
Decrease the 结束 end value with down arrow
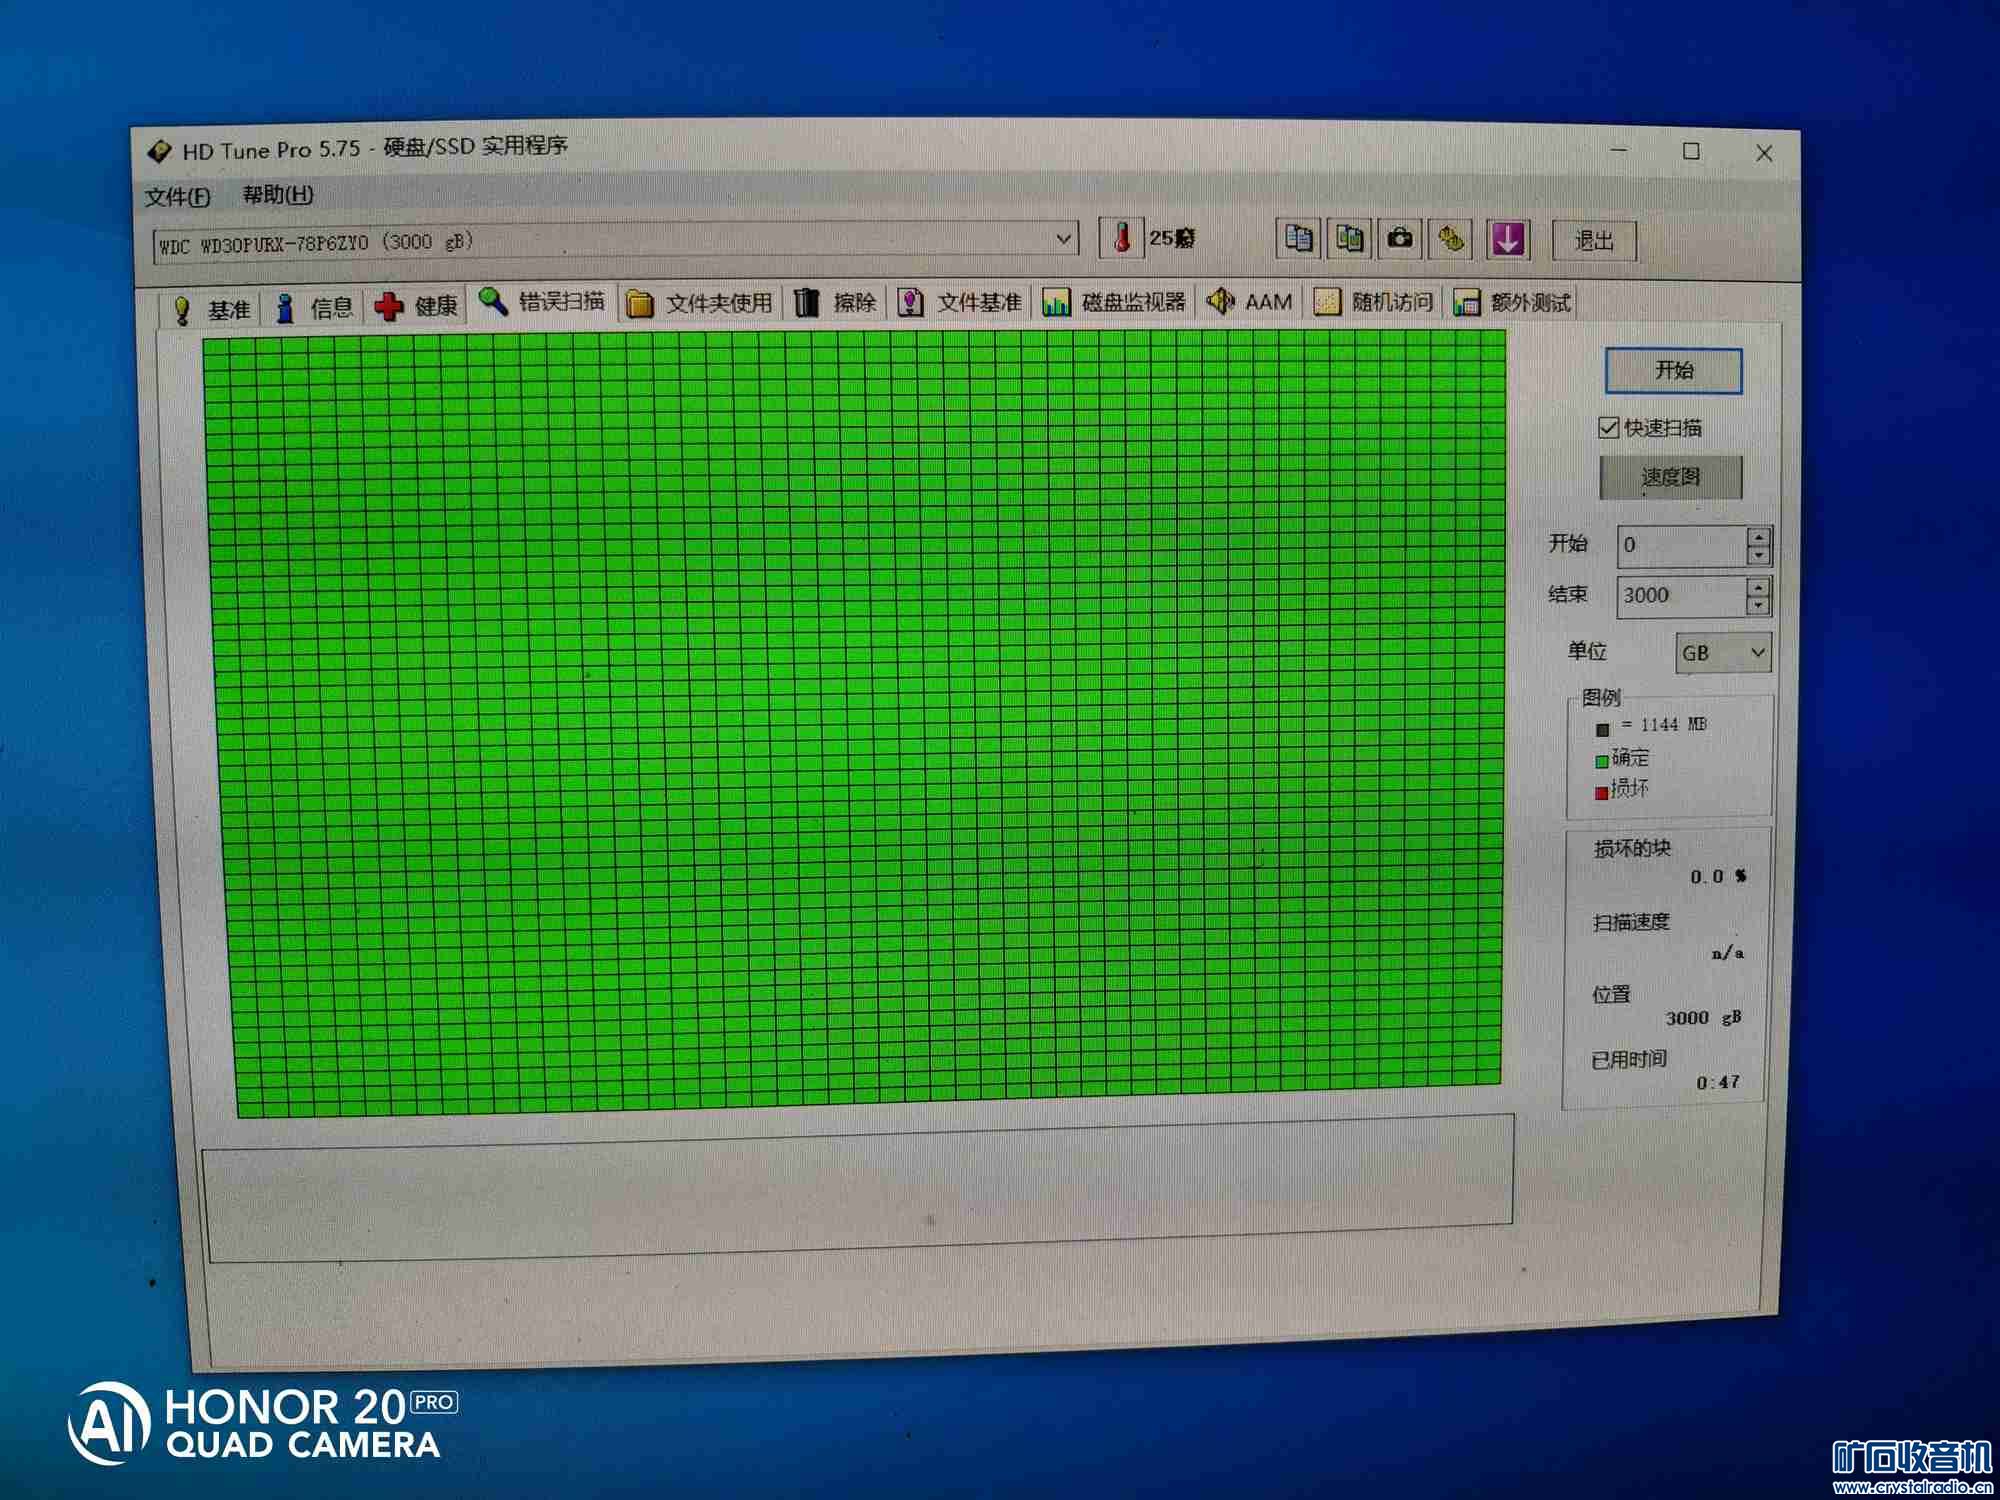click(1758, 605)
